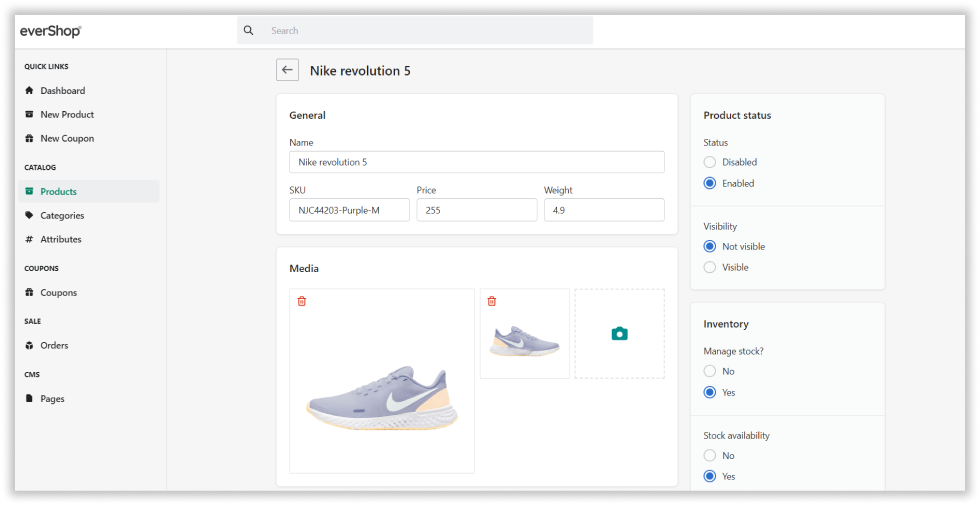Set Status to Enabled
Viewport: 980px width, 506px height.
tap(709, 183)
